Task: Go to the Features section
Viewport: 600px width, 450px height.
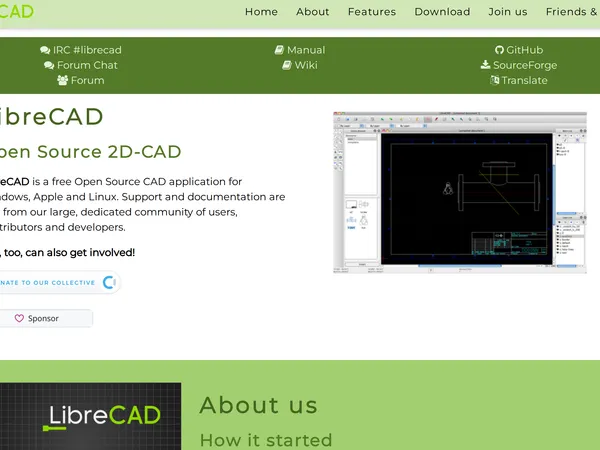Action: coord(372,12)
